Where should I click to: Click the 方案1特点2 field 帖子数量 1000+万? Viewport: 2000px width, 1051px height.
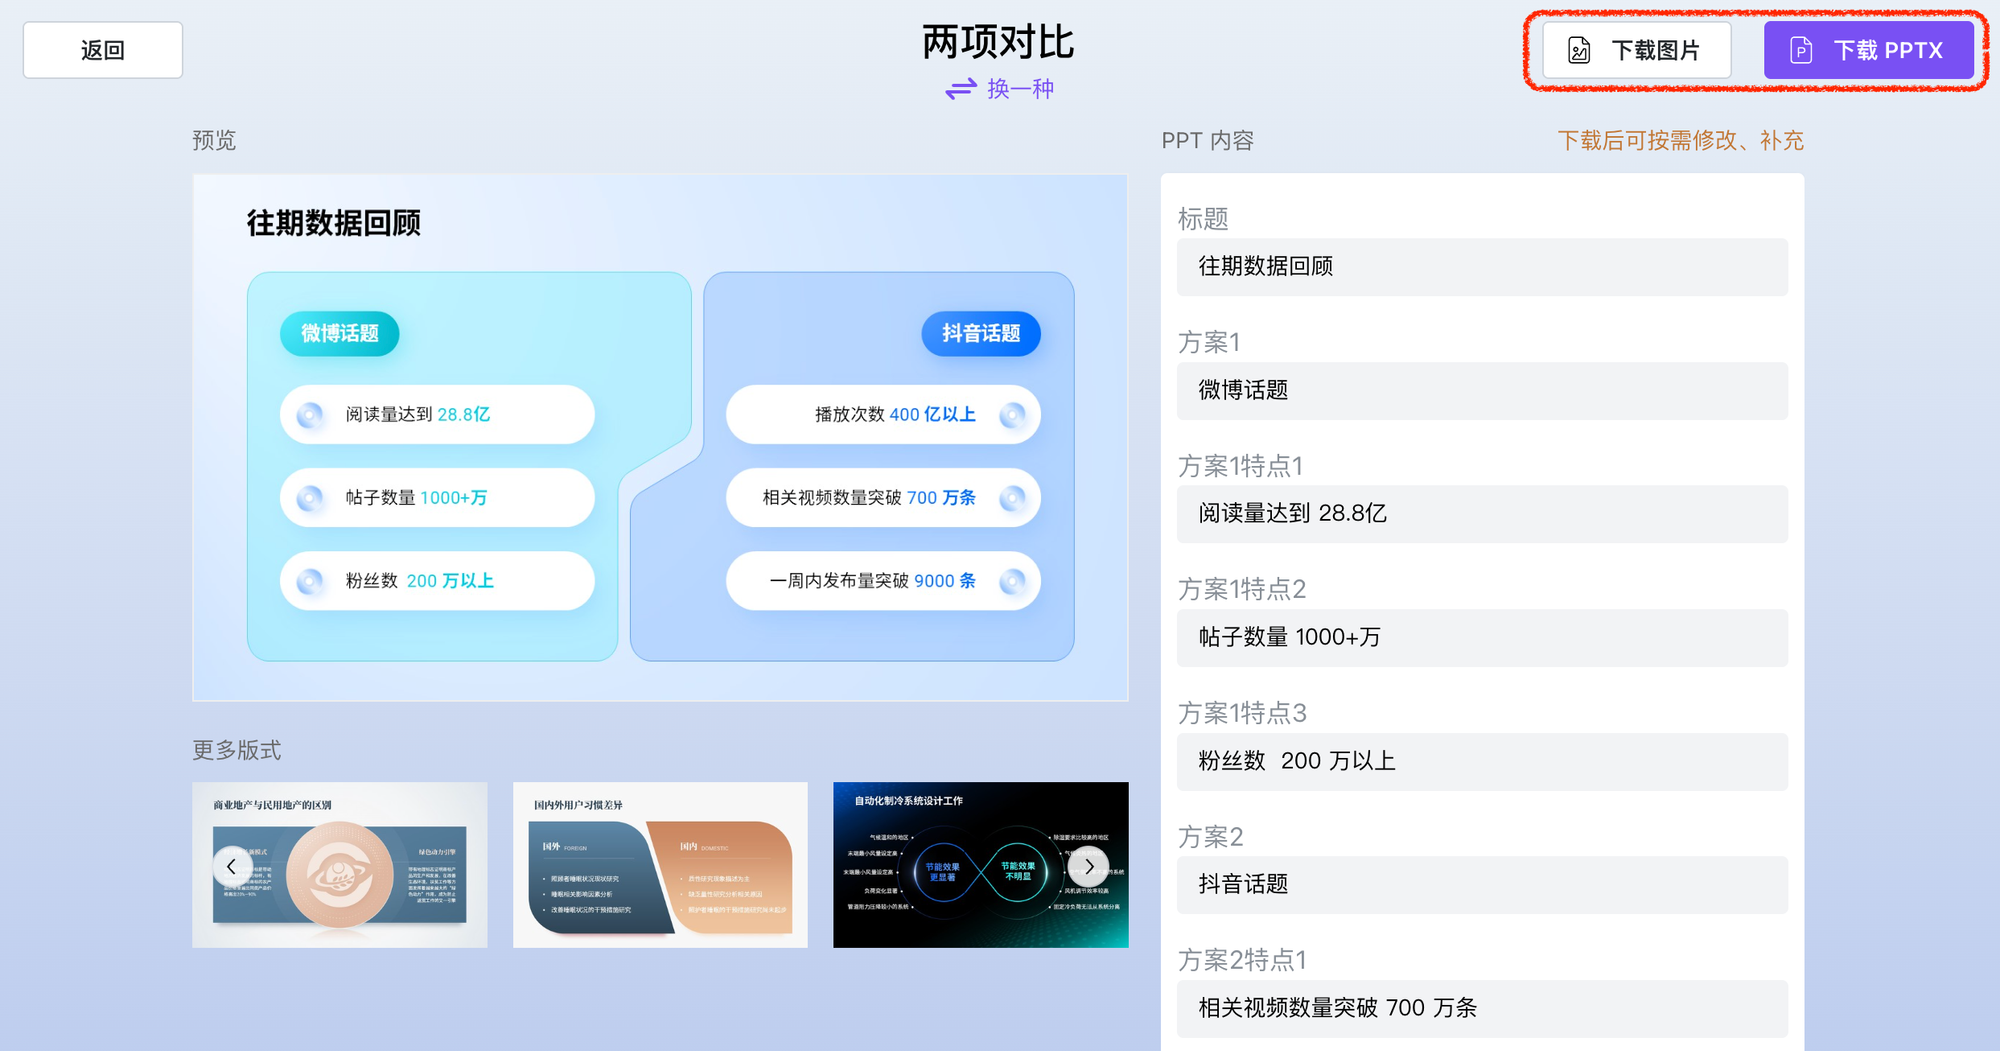point(1482,638)
